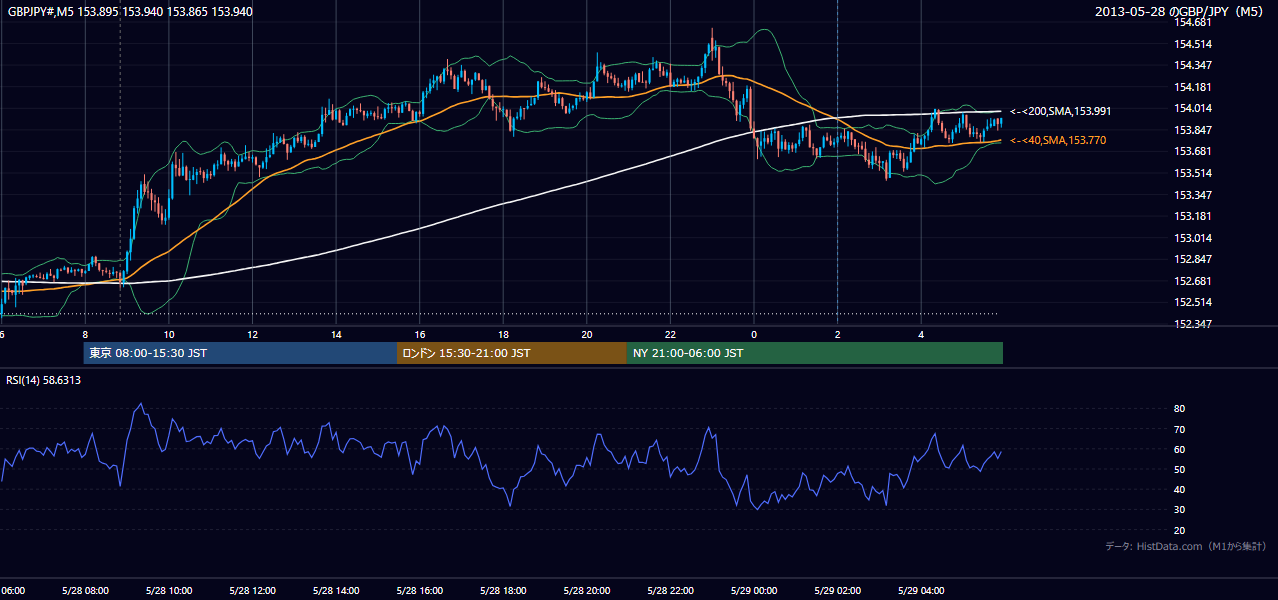Click the 152.847 price axis label

(x=1193, y=259)
